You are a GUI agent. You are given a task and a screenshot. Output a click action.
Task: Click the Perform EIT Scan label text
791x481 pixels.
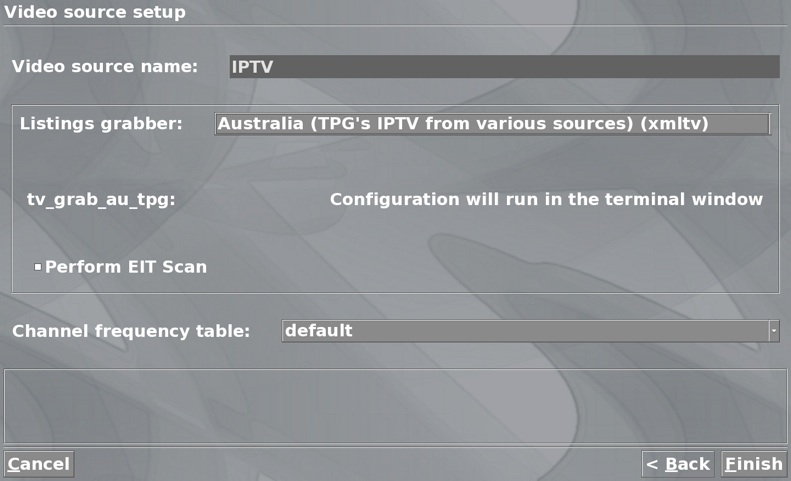[x=126, y=267]
